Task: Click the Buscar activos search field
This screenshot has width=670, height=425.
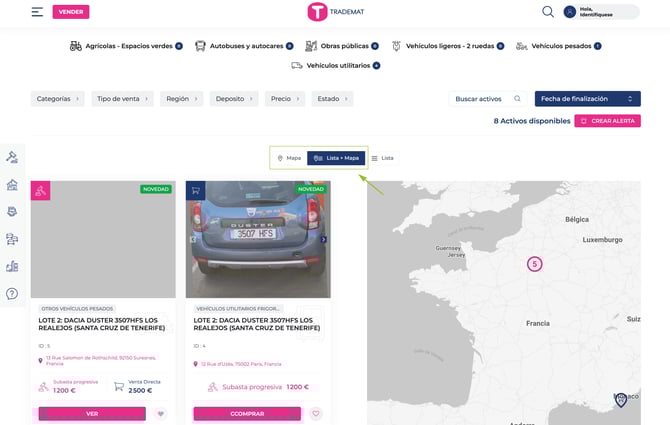Action: pyautogui.click(x=488, y=99)
